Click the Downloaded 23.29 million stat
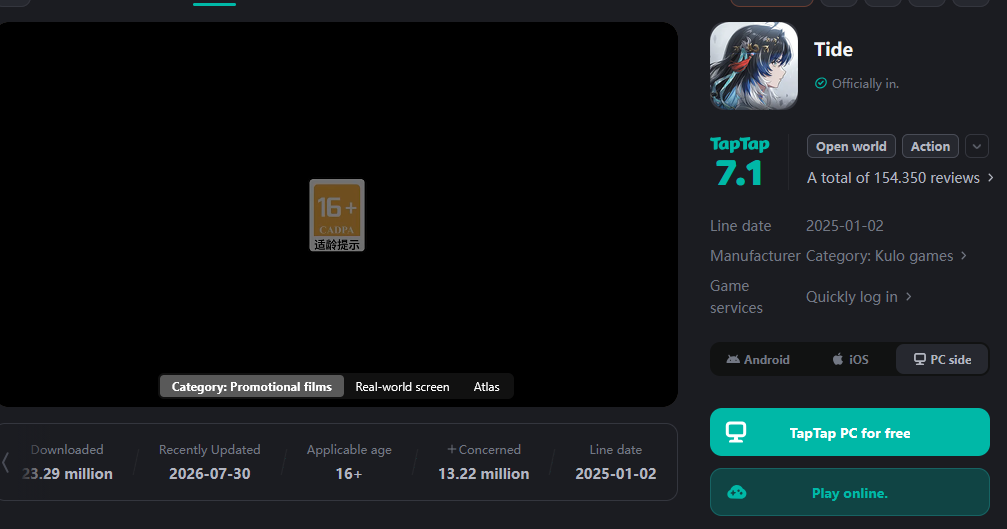The height and width of the screenshot is (529, 1007). point(67,462)
